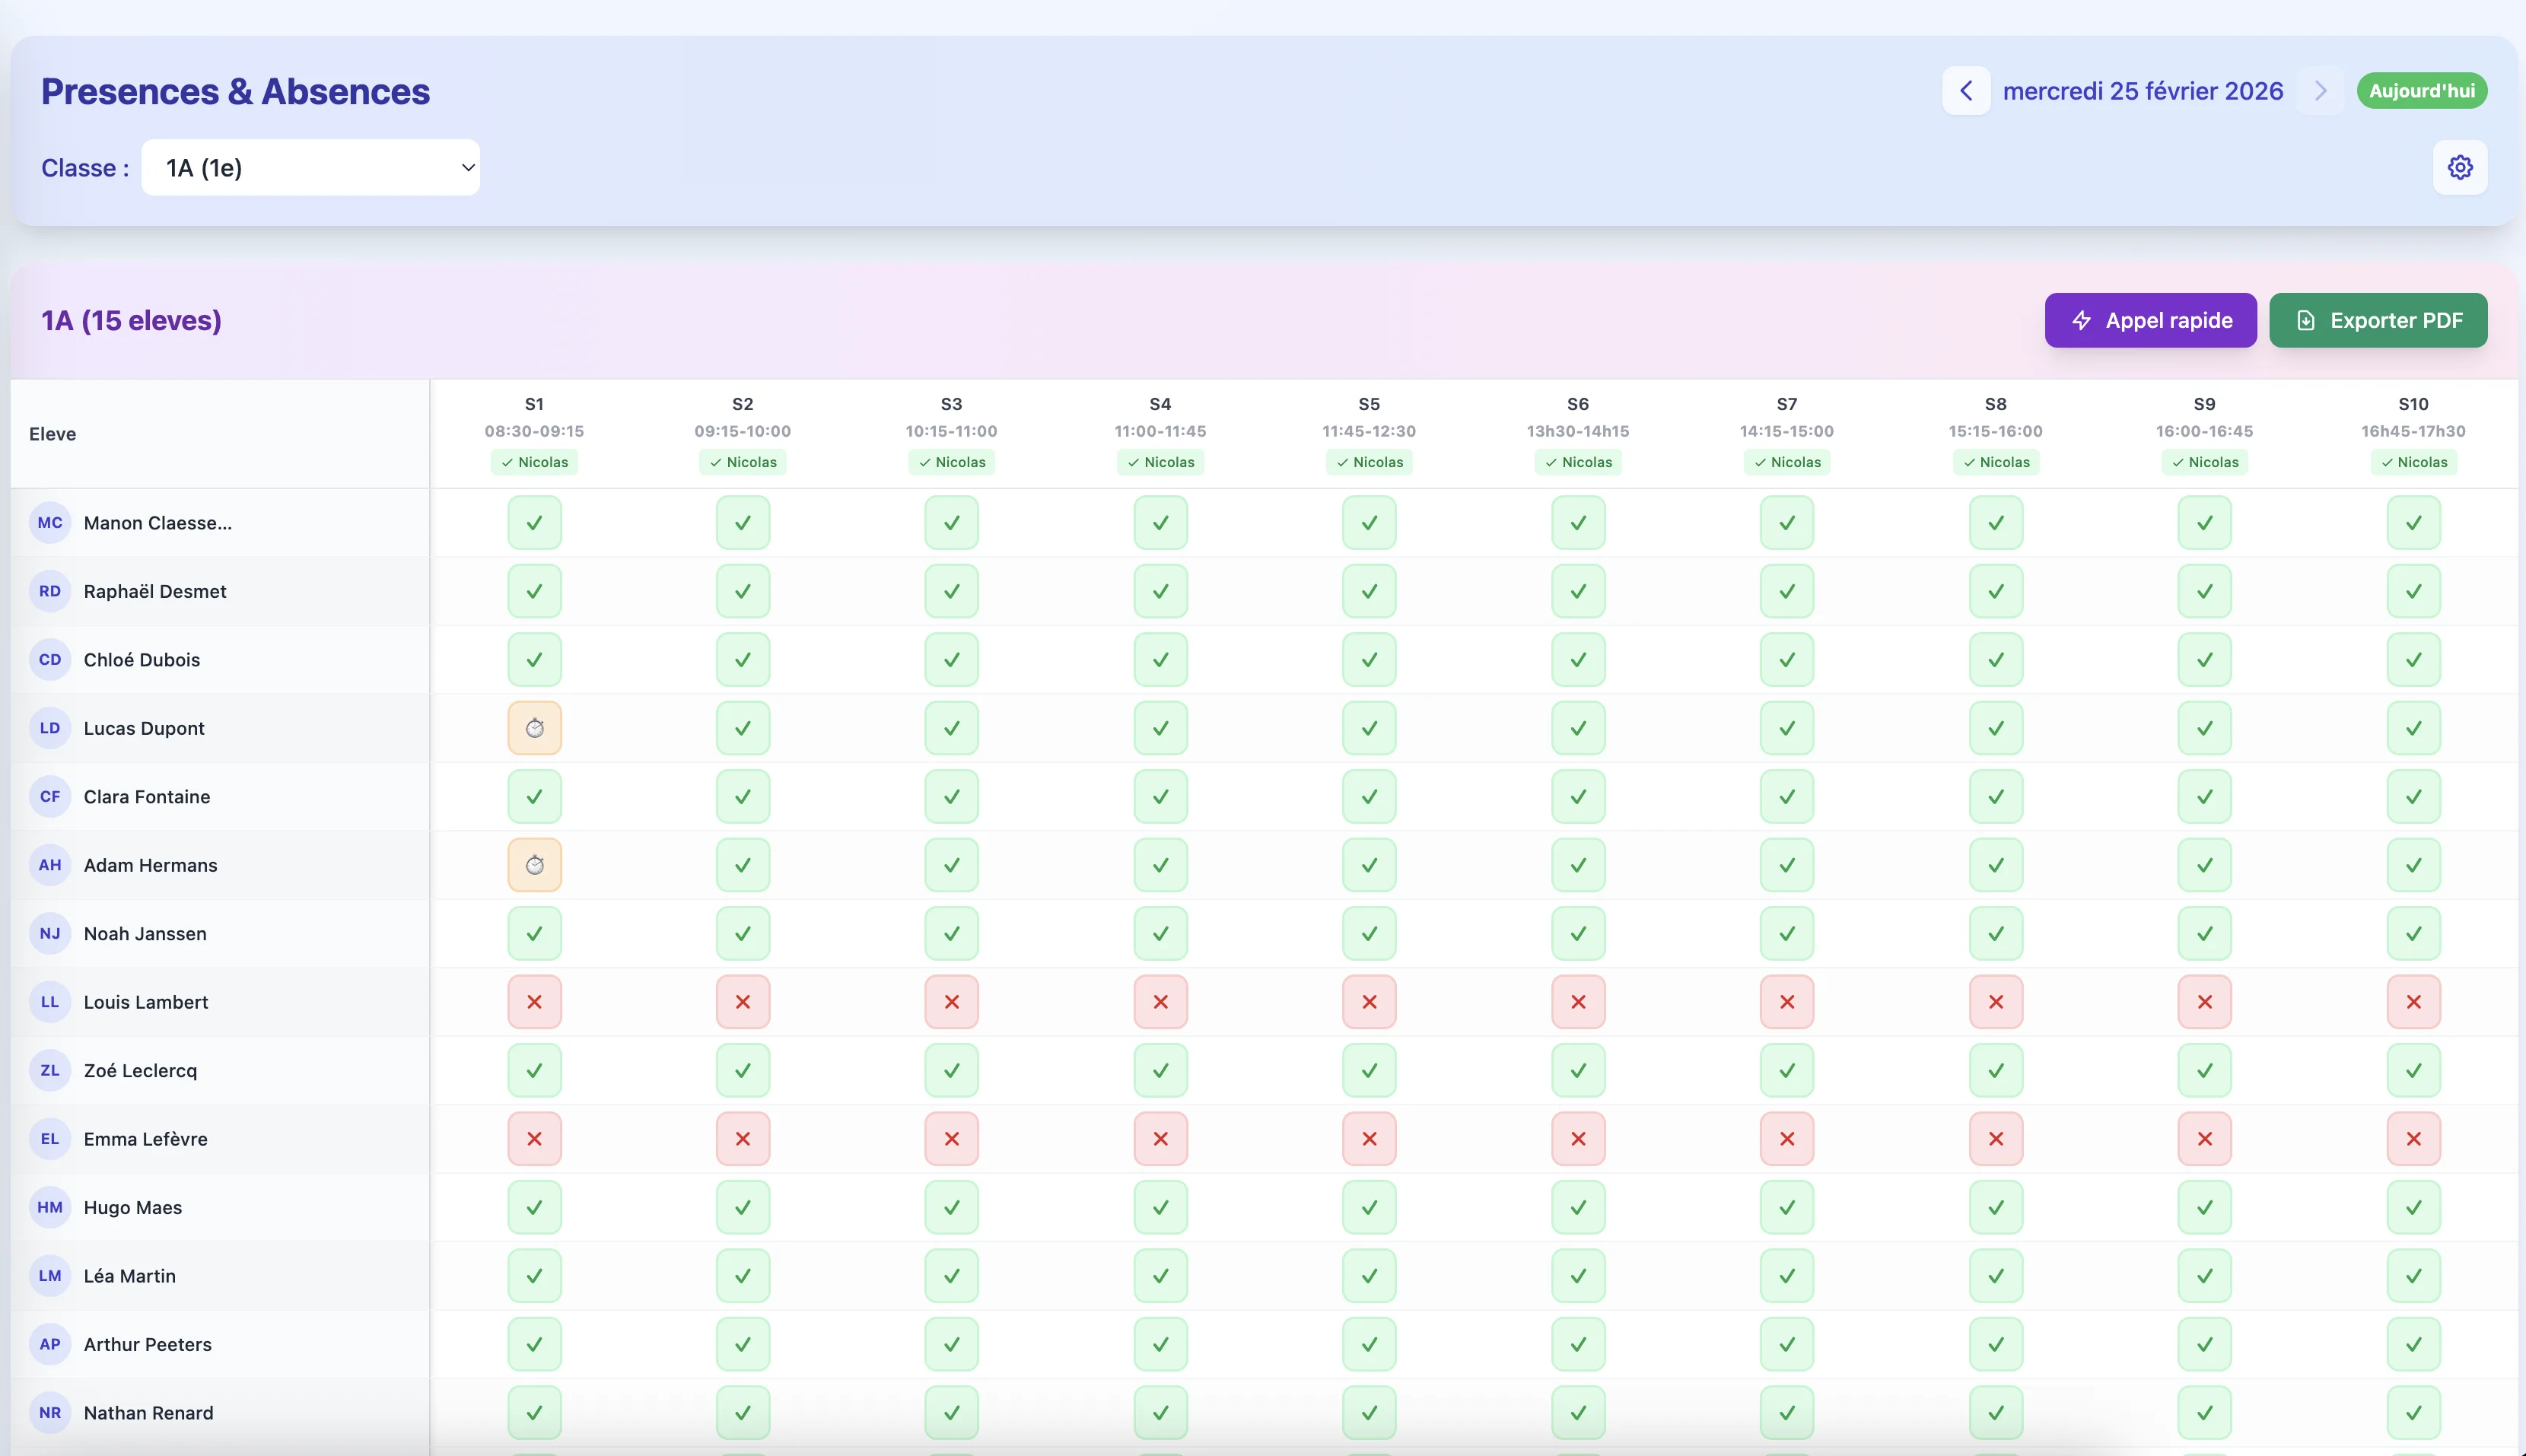Go to next day with right chevron
The height and width of the screenshot is (1456, 2526).
coord(2320,91)
